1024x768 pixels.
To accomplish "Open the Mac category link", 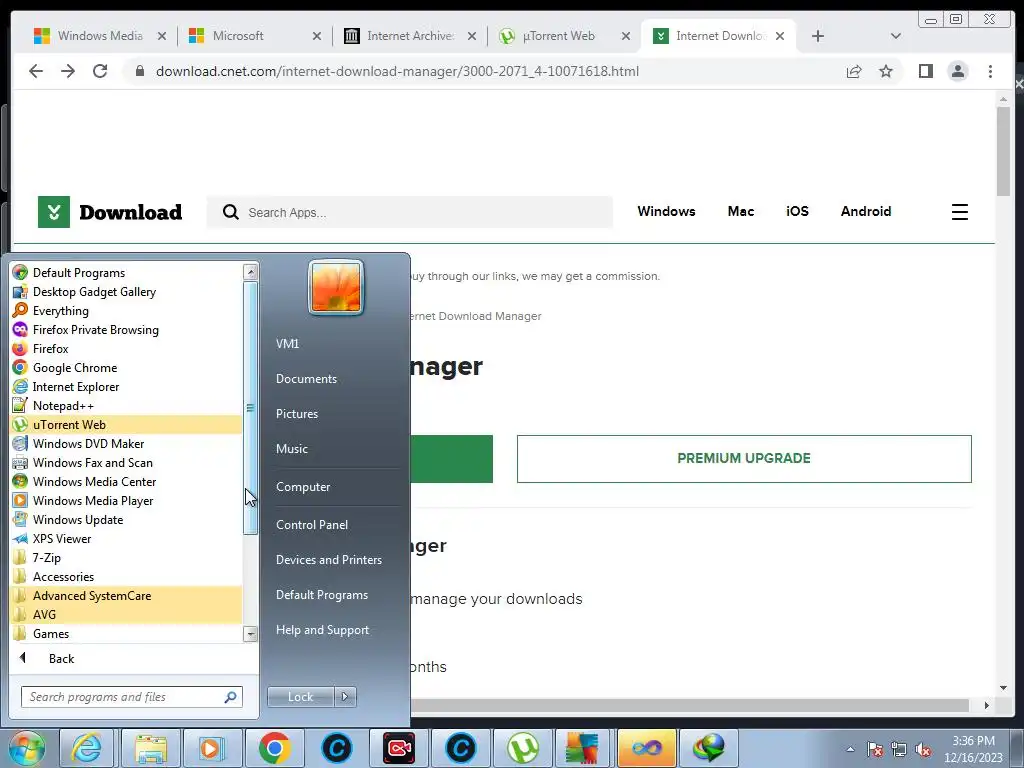I will click(741, 212).
